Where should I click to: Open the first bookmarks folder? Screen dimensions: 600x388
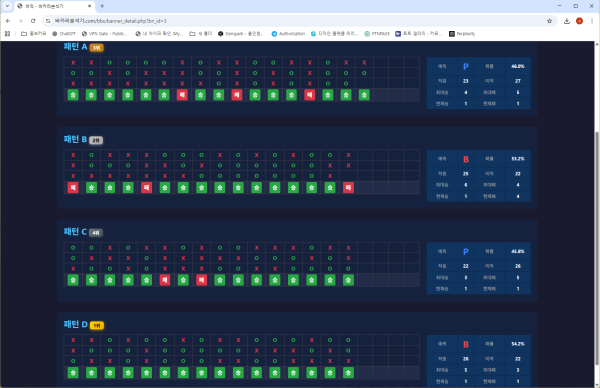pos(33,34)
